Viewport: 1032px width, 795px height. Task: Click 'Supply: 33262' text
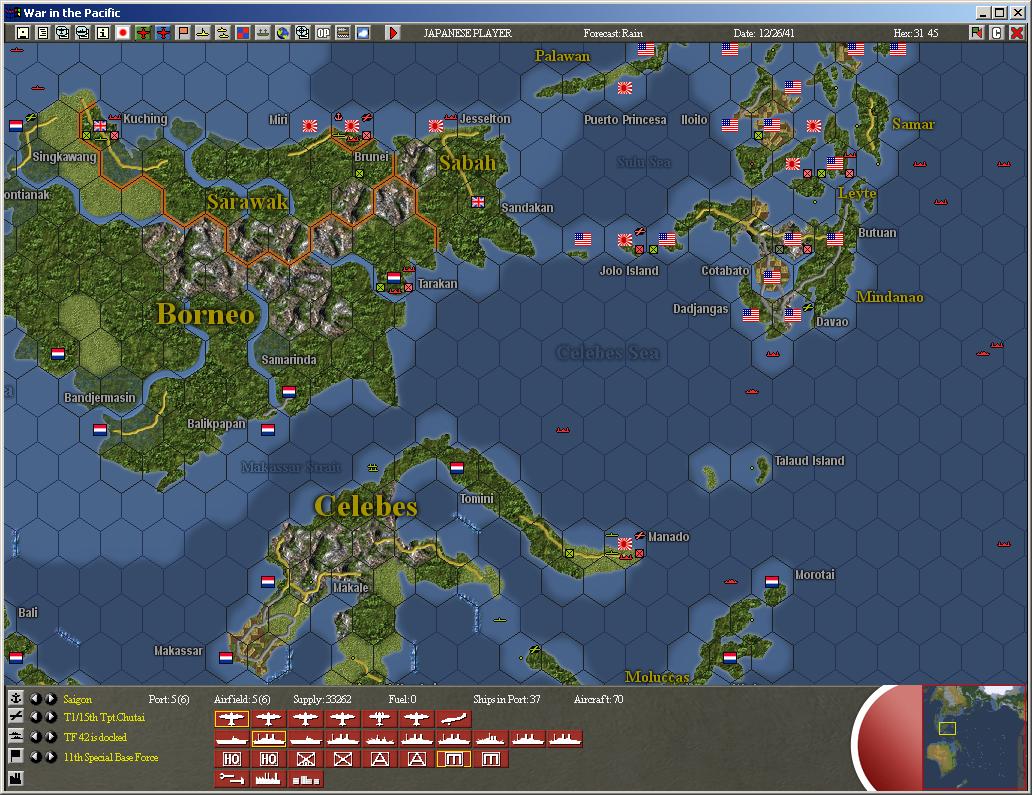click(322, 699)
